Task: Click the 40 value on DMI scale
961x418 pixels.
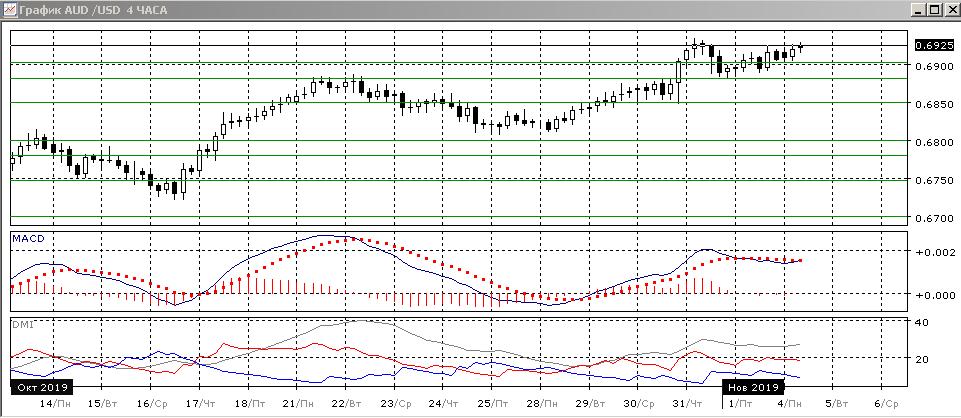Action: click(x=922, y=322)
